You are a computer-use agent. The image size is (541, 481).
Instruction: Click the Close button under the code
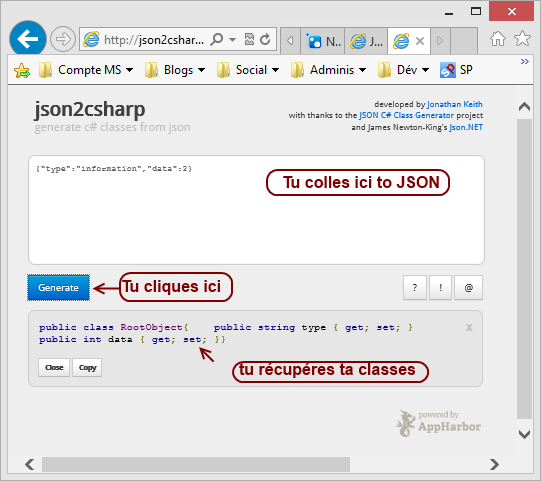54,367
